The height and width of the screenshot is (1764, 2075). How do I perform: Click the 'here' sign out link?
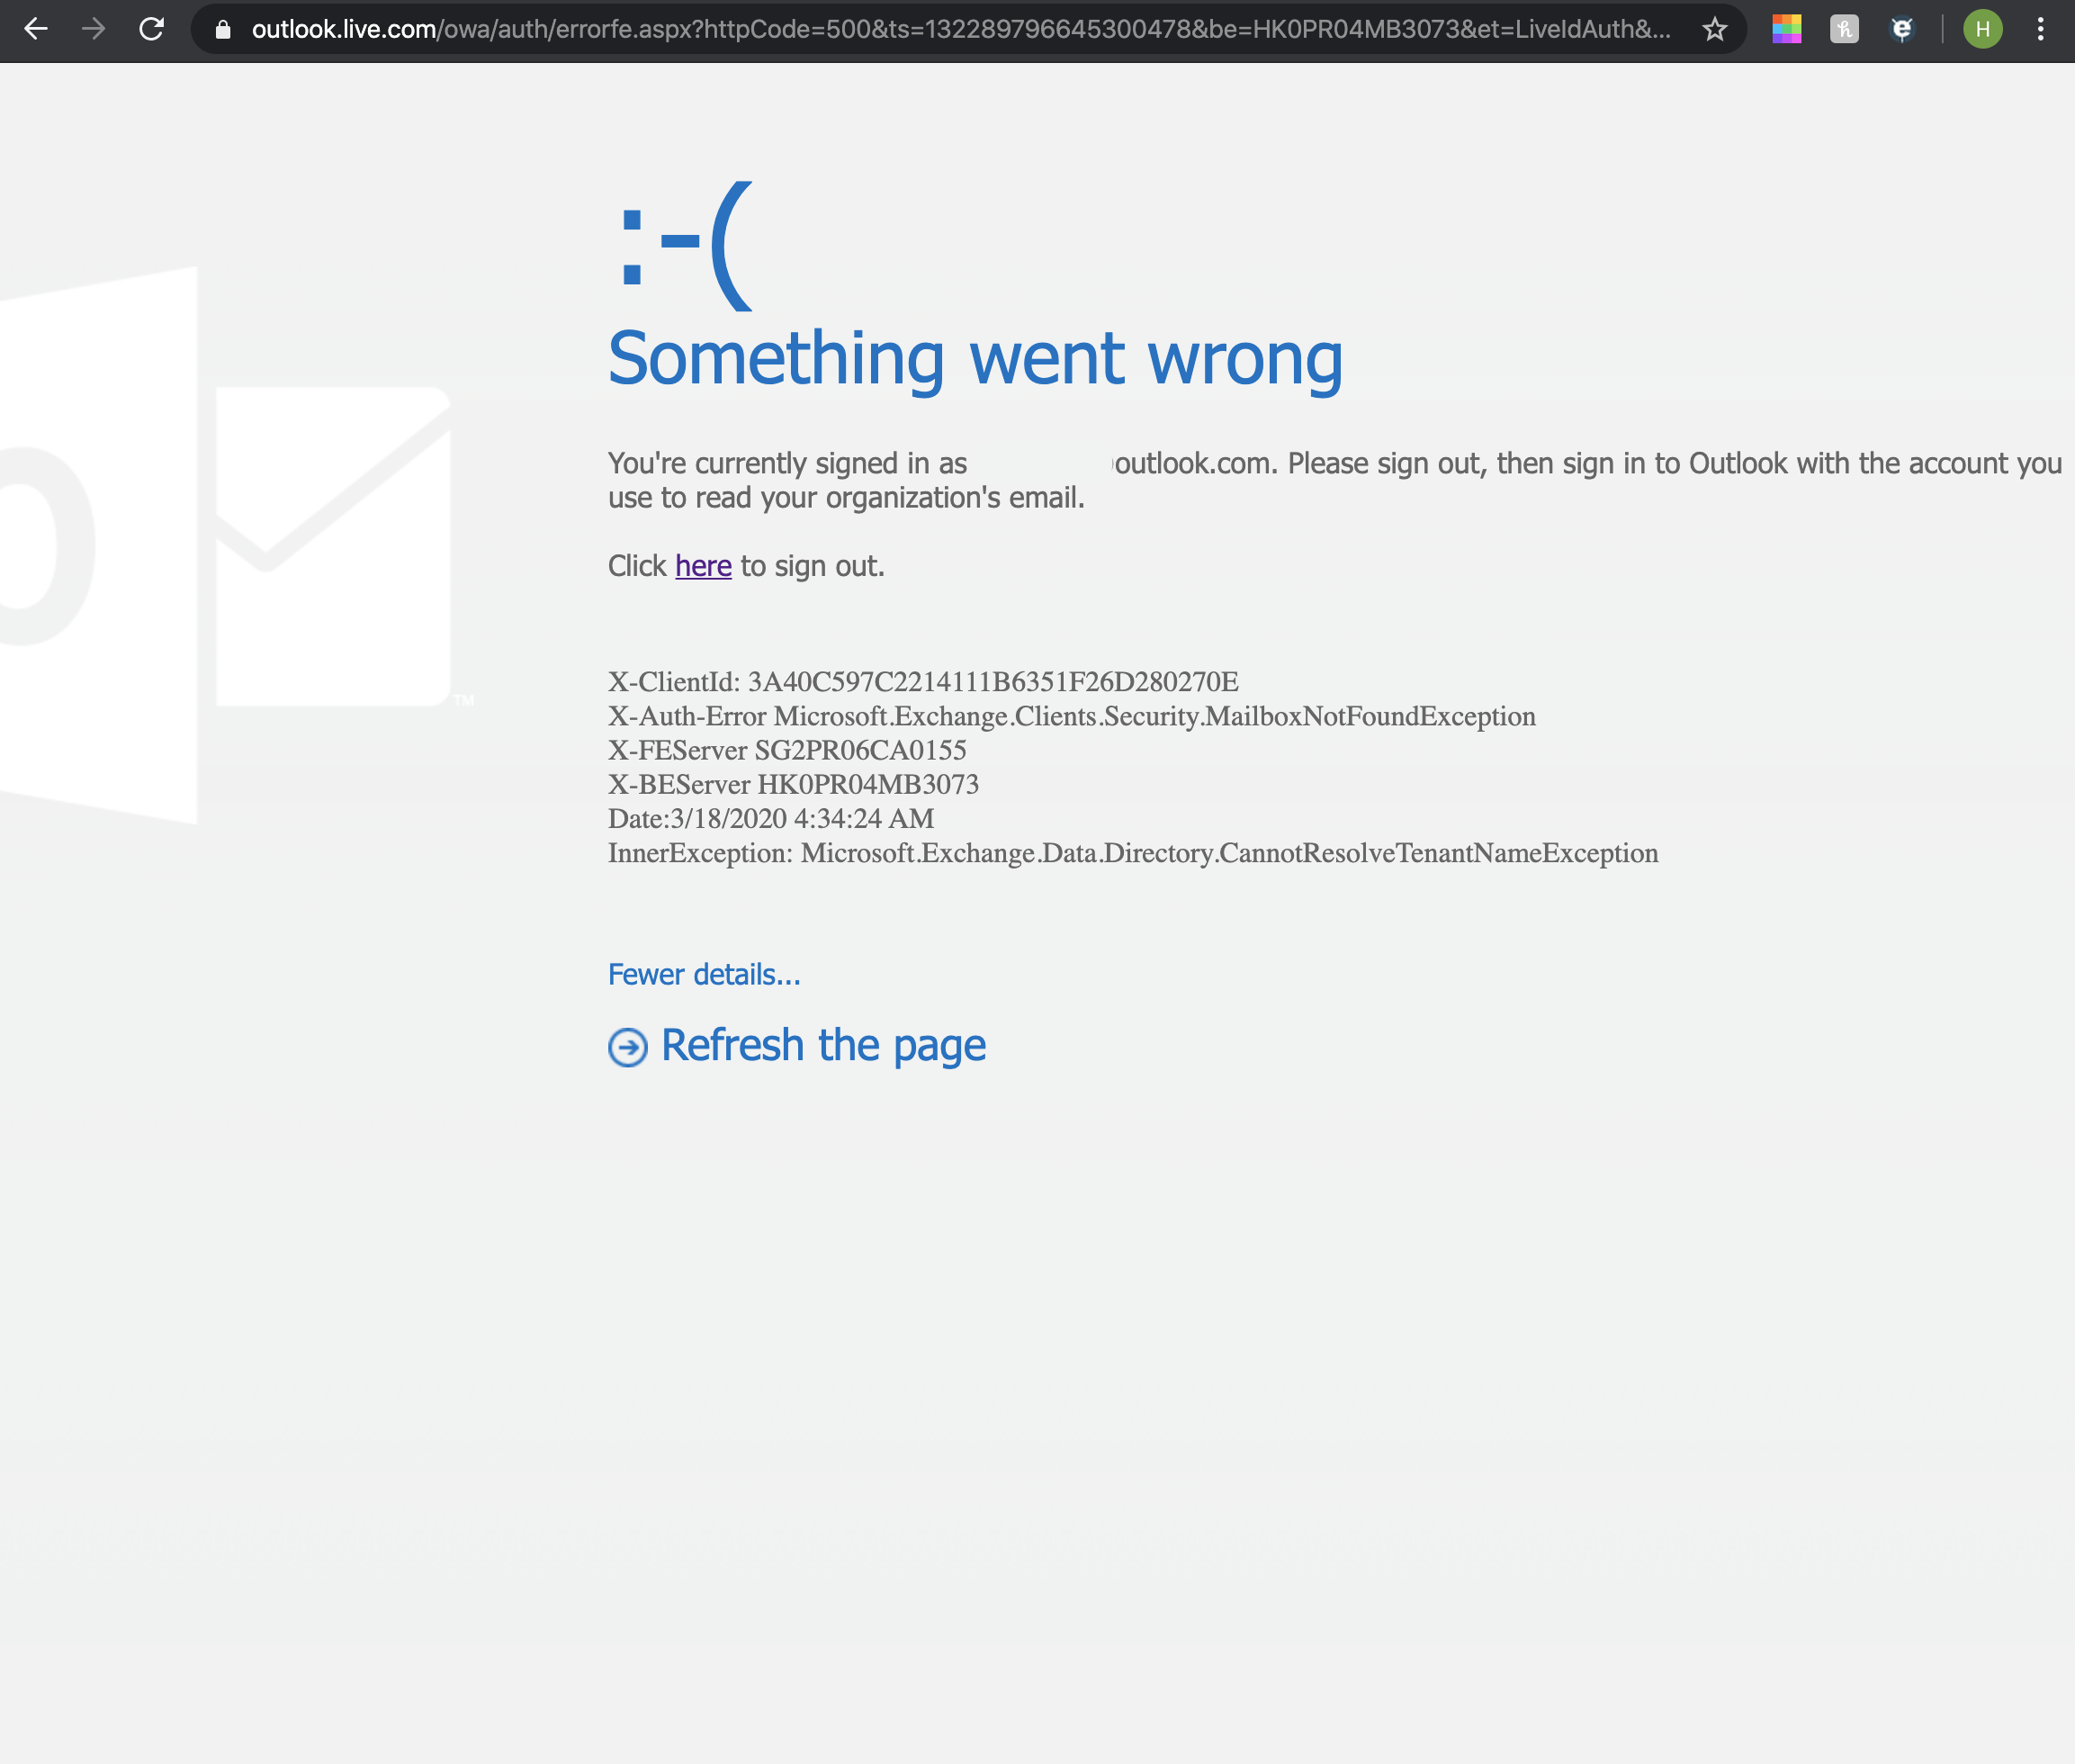[x=703, y=566]
